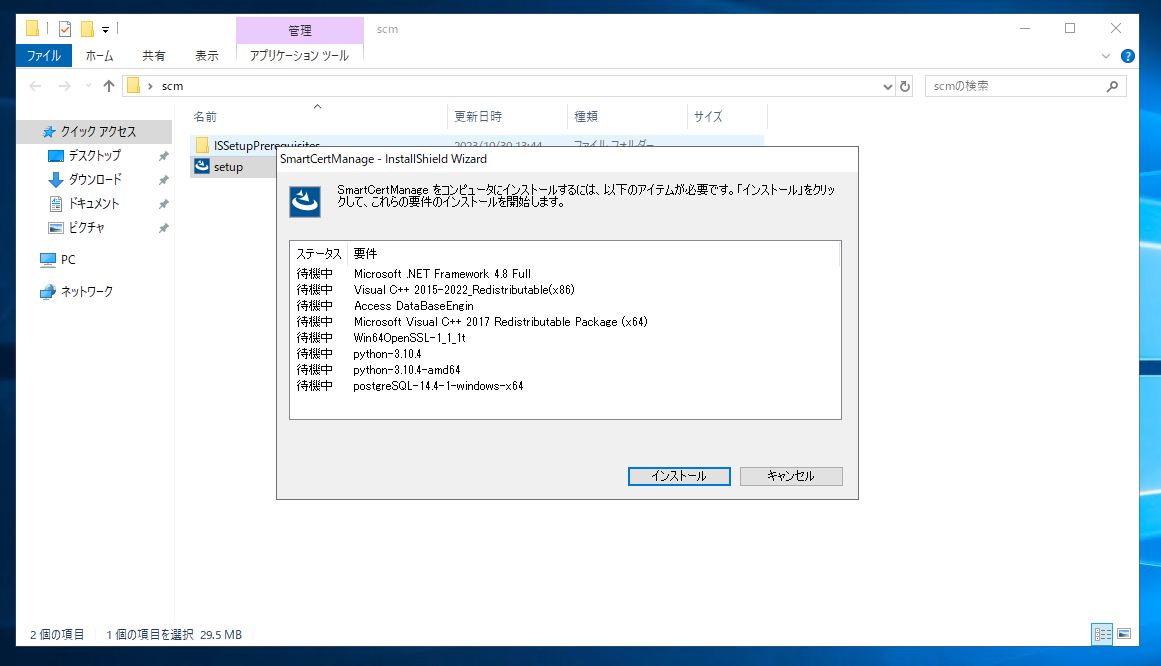
Task: Select ネットワーク in the navigation pane
Action: point(87,291)
